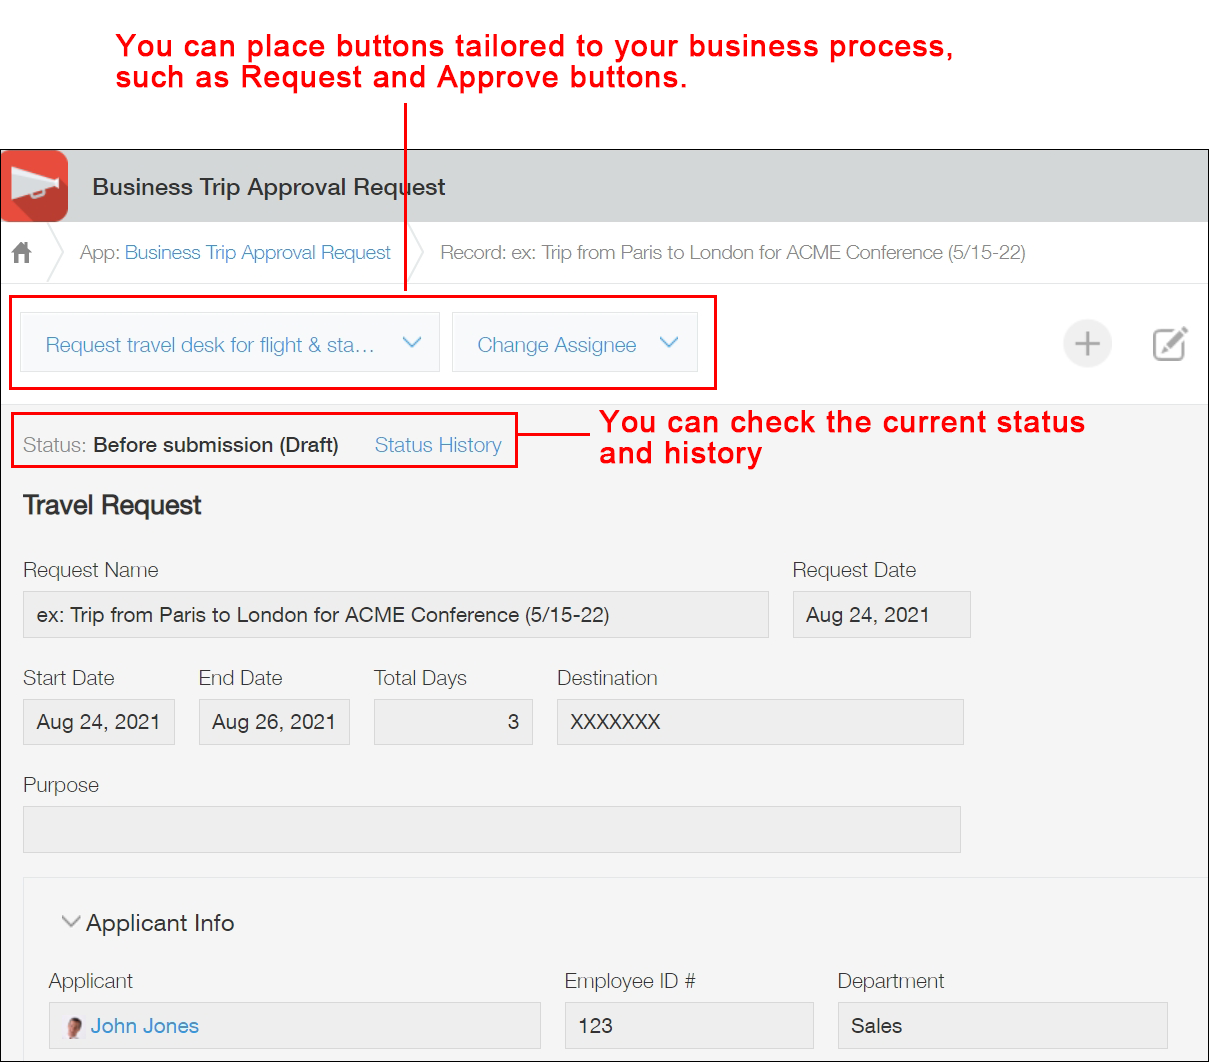Click the empty Purpose text field
The height and width of the screenshot is (1062, 1209).
491,829
